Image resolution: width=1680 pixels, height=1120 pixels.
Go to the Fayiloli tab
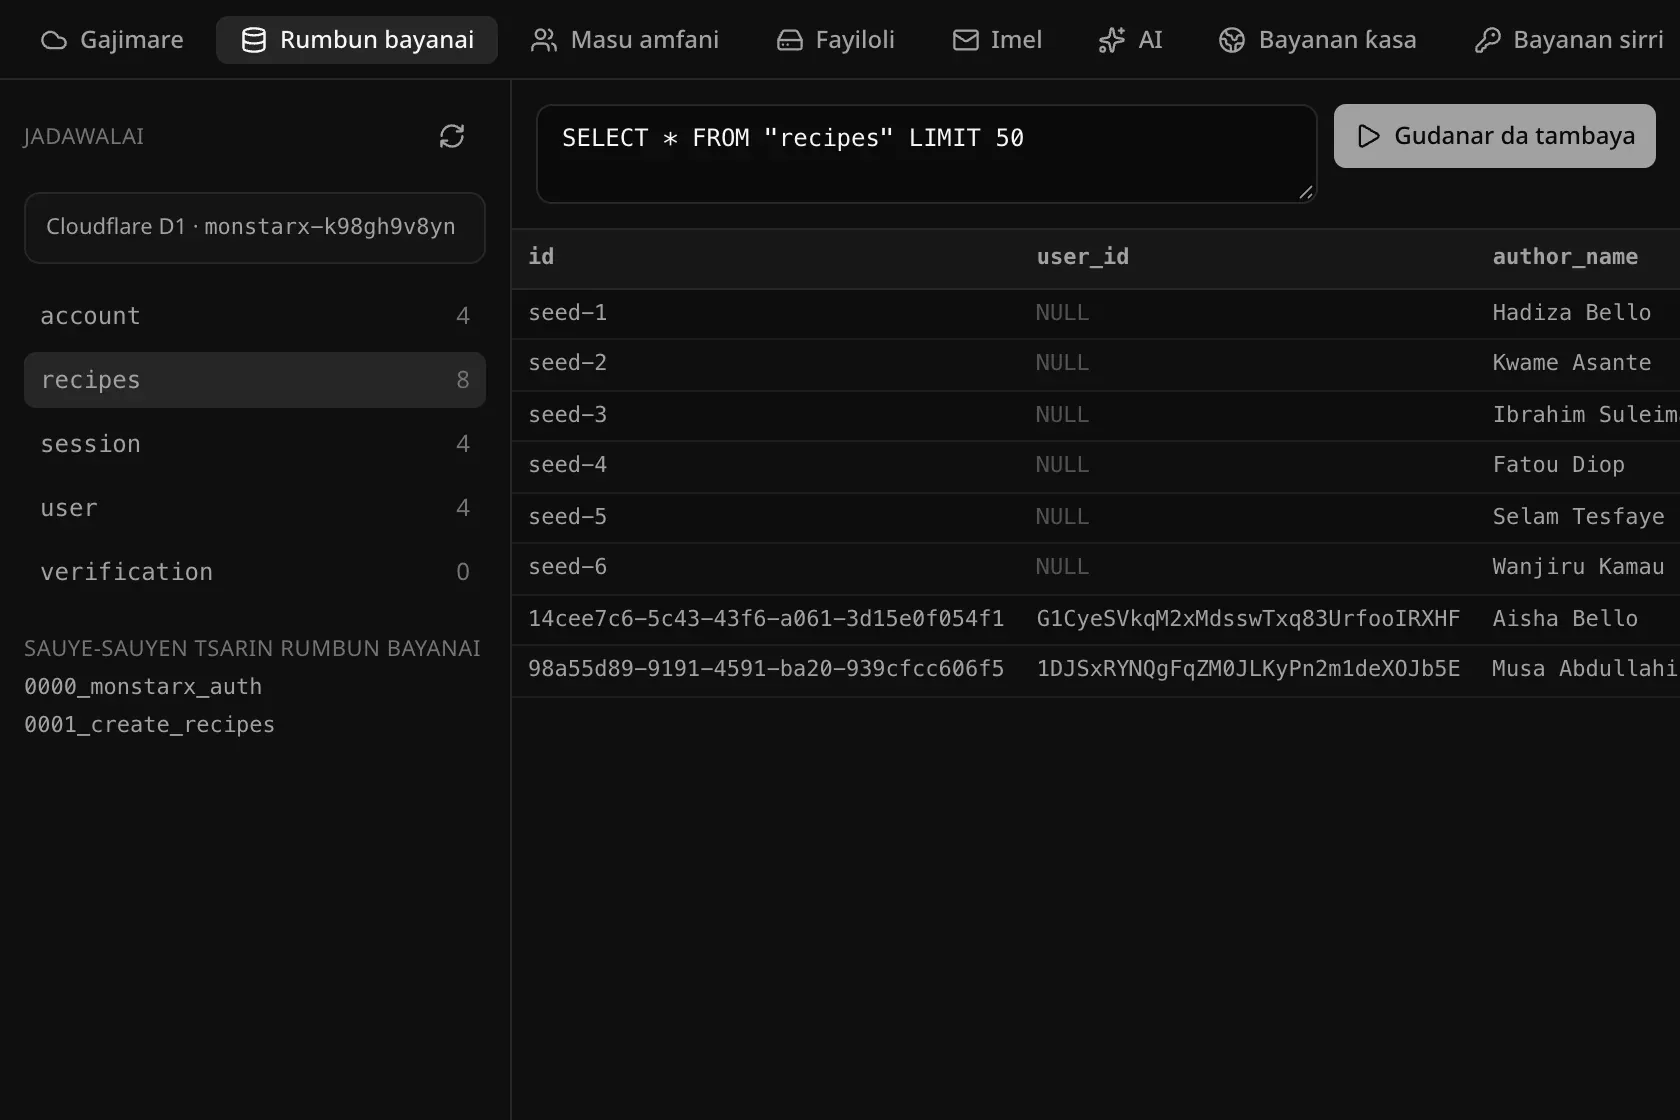tap(836, 40)
